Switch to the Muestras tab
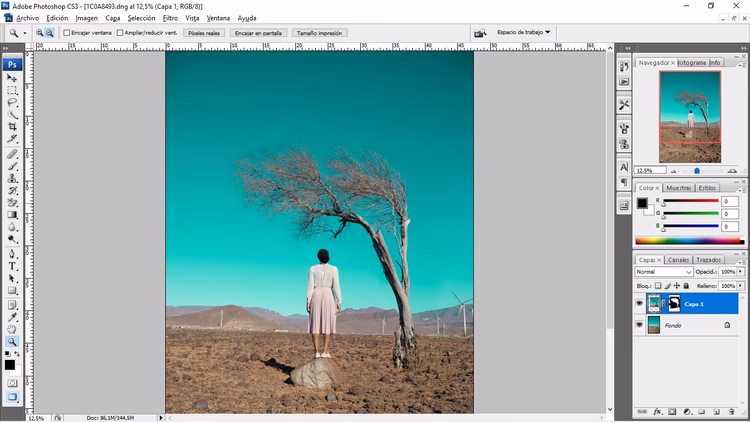The height and width of the screenshot is (422, 750). [679, 188]
